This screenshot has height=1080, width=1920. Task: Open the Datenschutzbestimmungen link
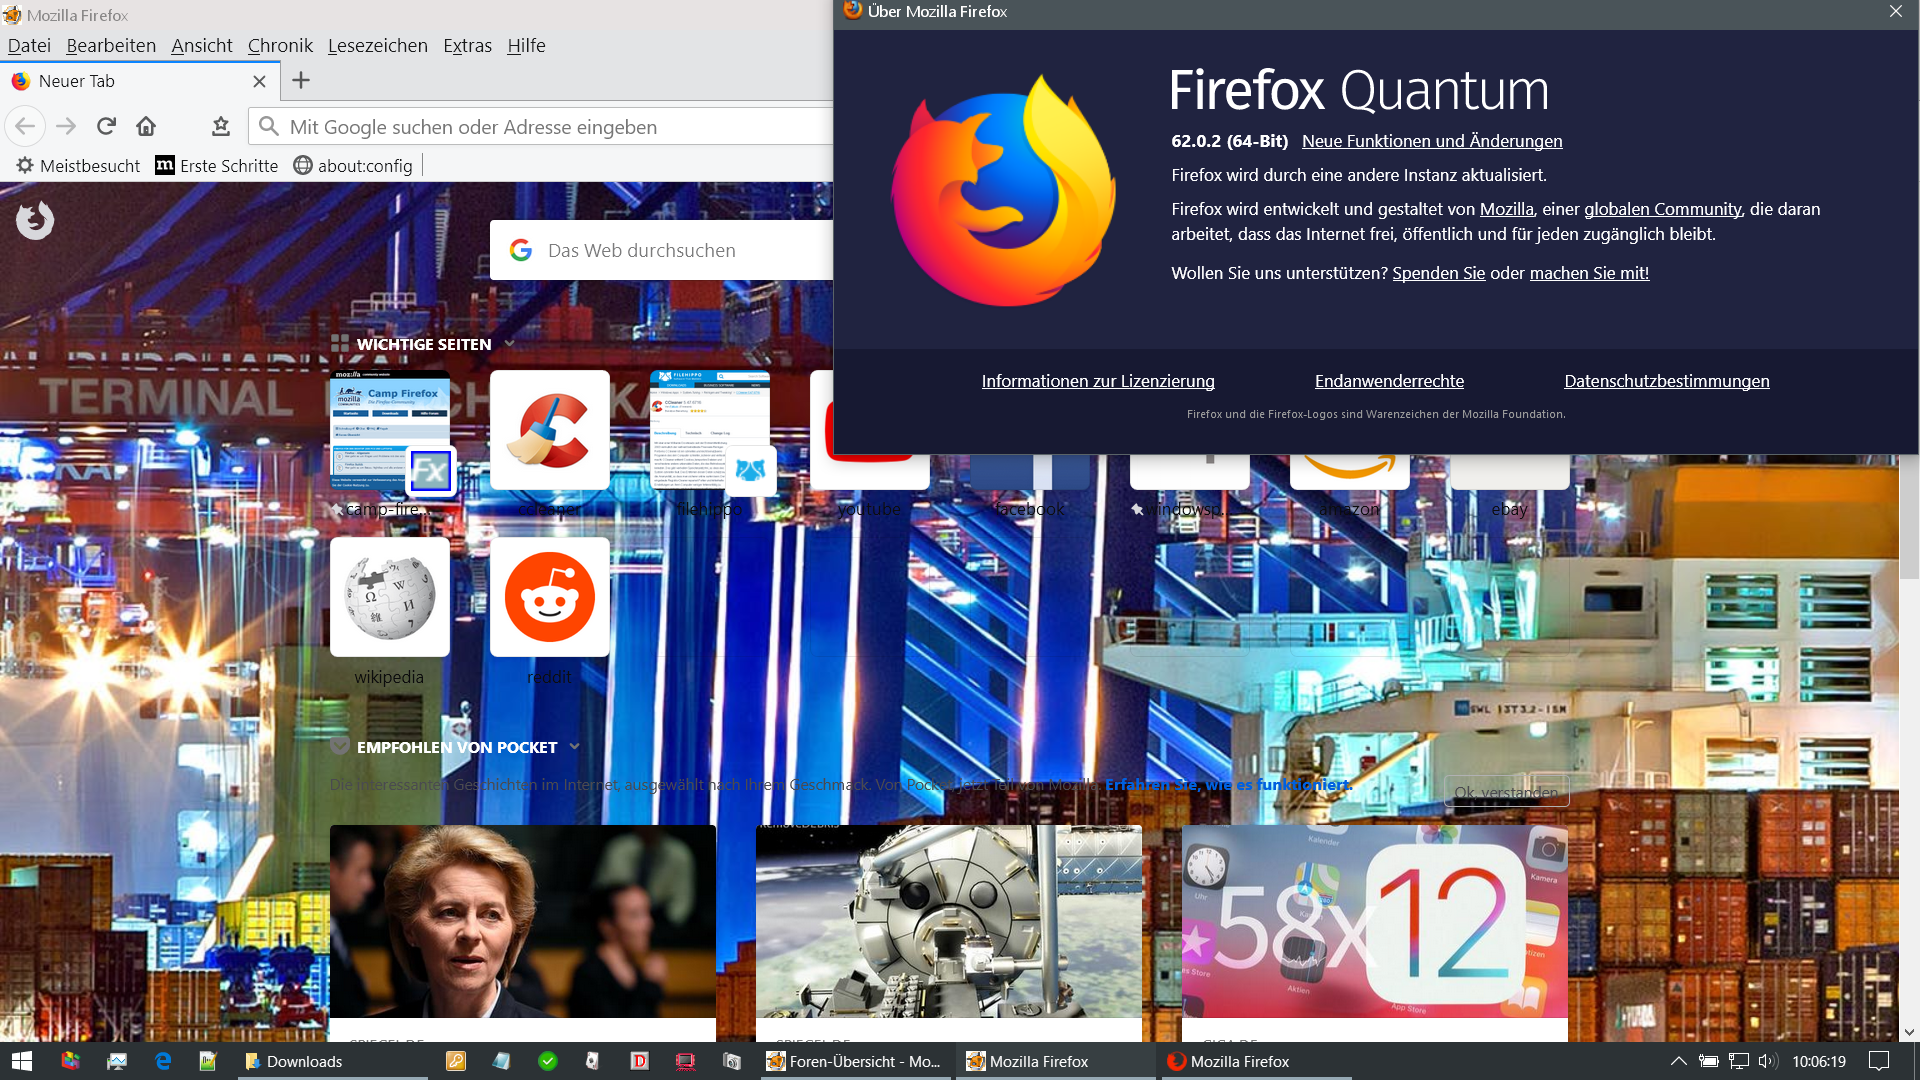coord(1667,381)
